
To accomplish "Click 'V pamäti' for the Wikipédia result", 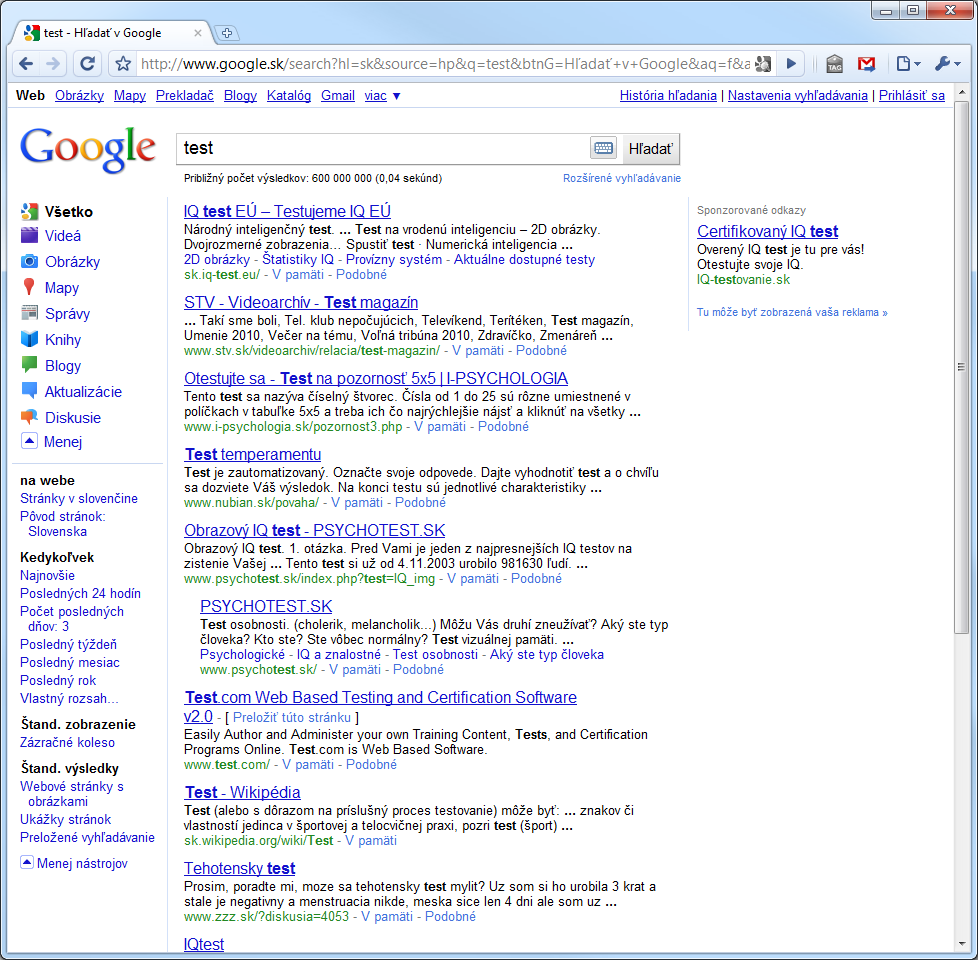I will pyautogui.click(x=371, y=841).
